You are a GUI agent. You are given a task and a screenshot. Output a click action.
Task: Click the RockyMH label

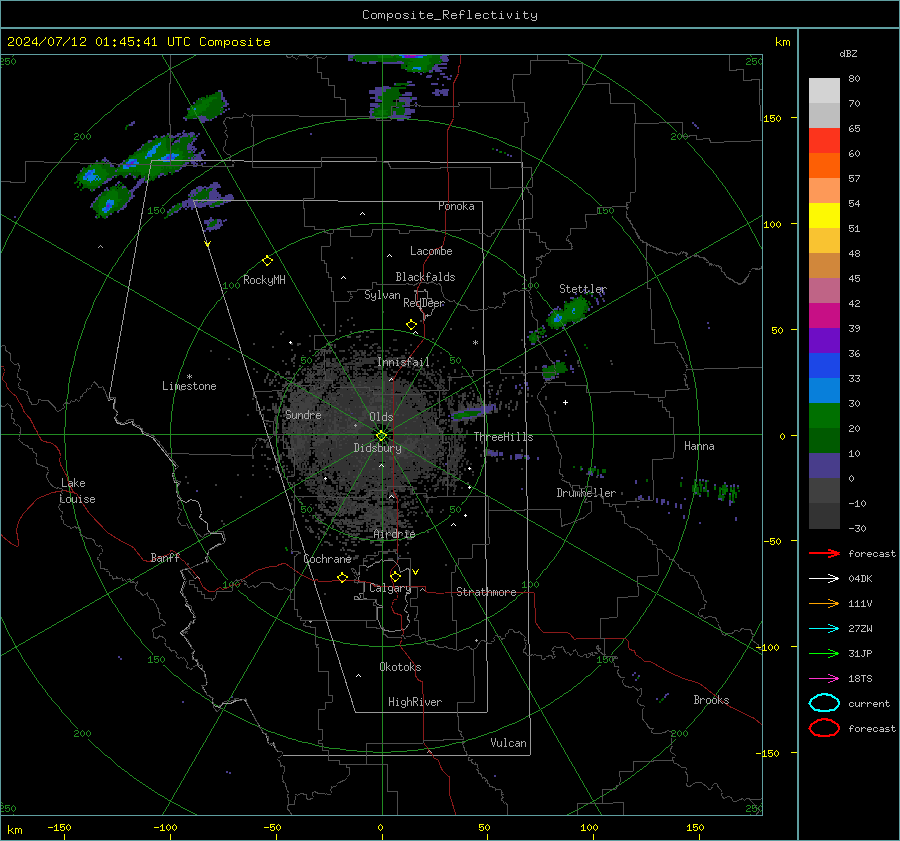tap(264, 280)
